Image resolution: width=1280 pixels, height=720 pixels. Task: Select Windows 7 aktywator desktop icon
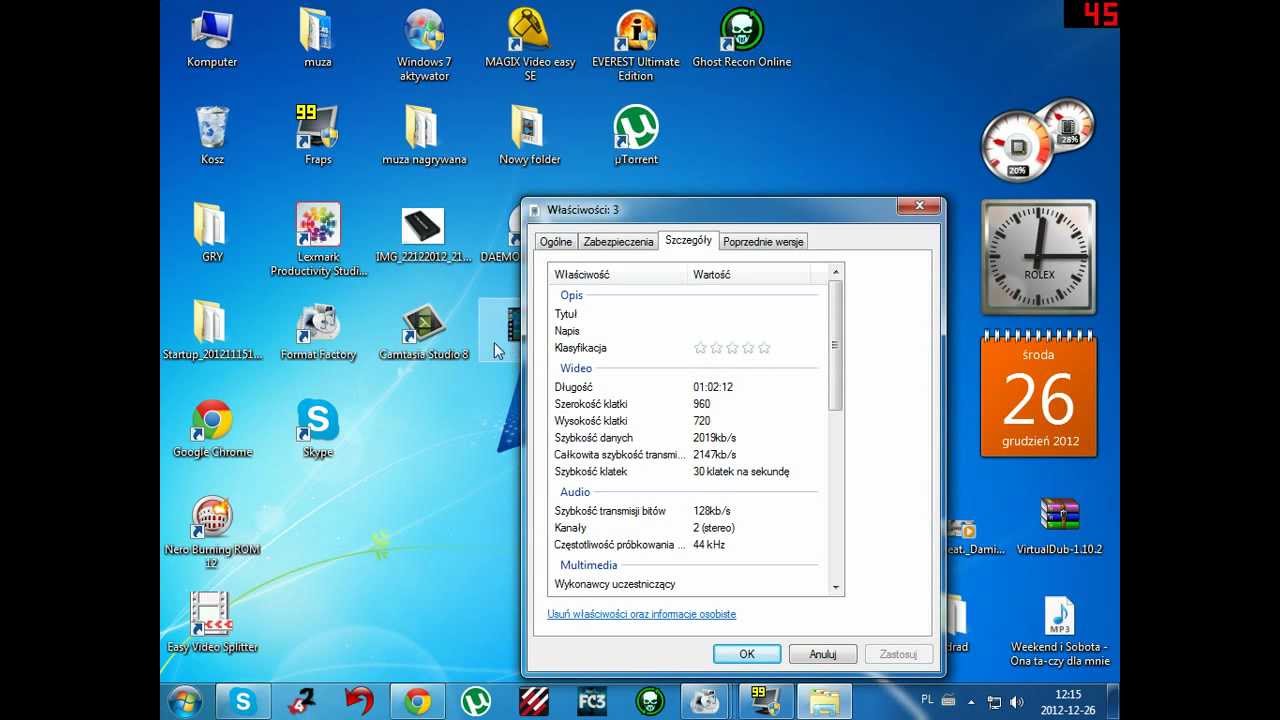[x=424, y=45]
